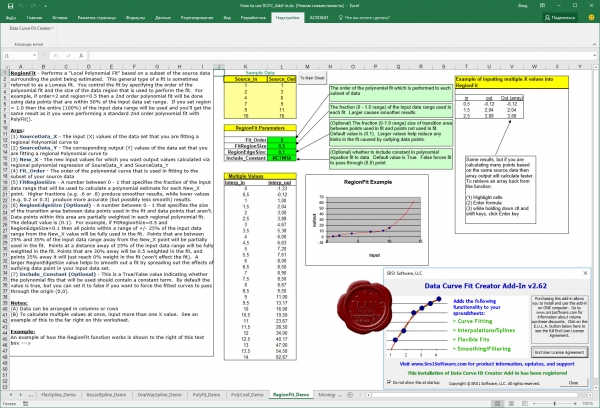This screenshot has width=600, height=408.
Task: Redo the action in quick access toolbar
Action: (x=34, y=6)
